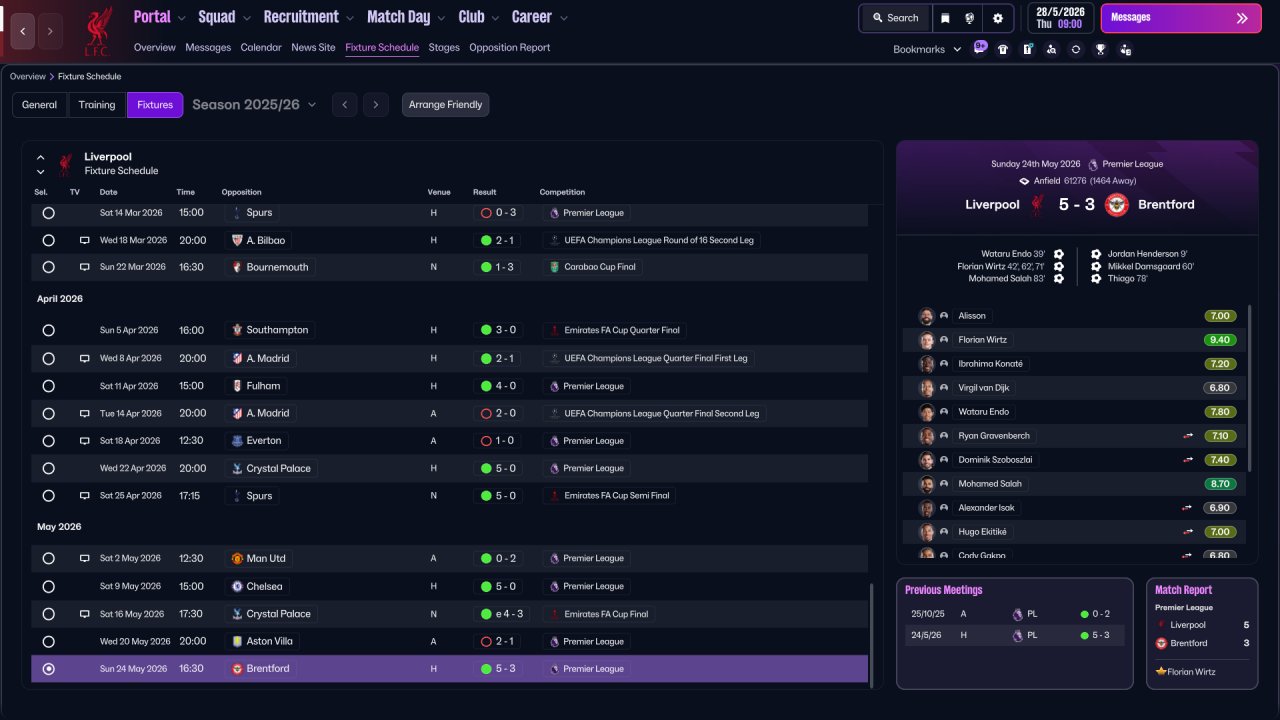
Task: Select radio button for Everton fixture
Action: pos(48,441)
